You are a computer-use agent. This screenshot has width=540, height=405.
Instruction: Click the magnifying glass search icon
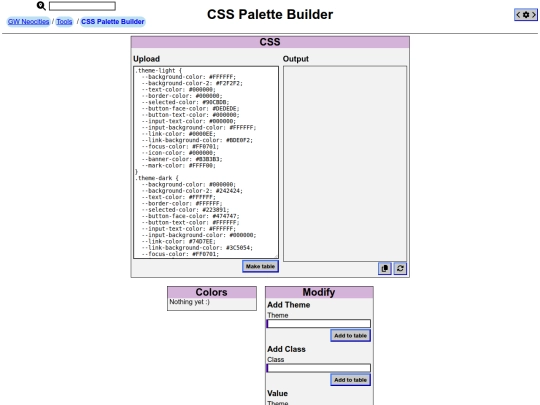point(41,6)
